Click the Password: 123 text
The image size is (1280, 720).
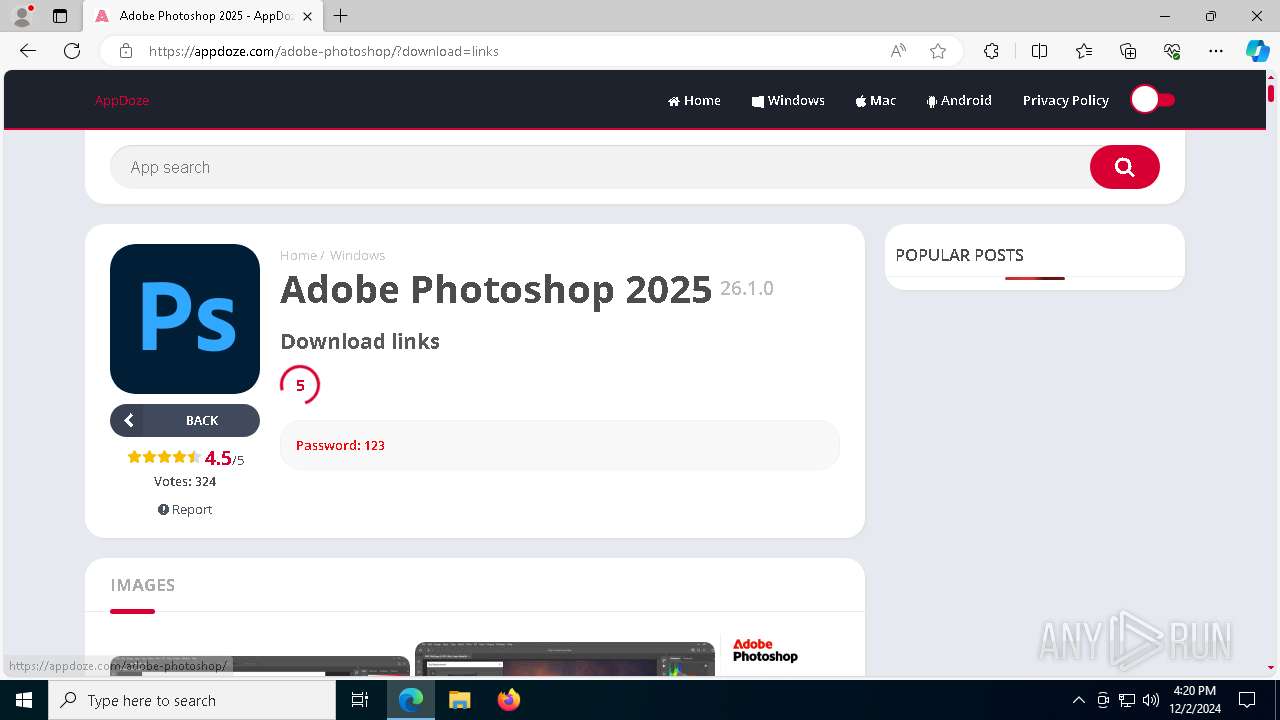340,445
